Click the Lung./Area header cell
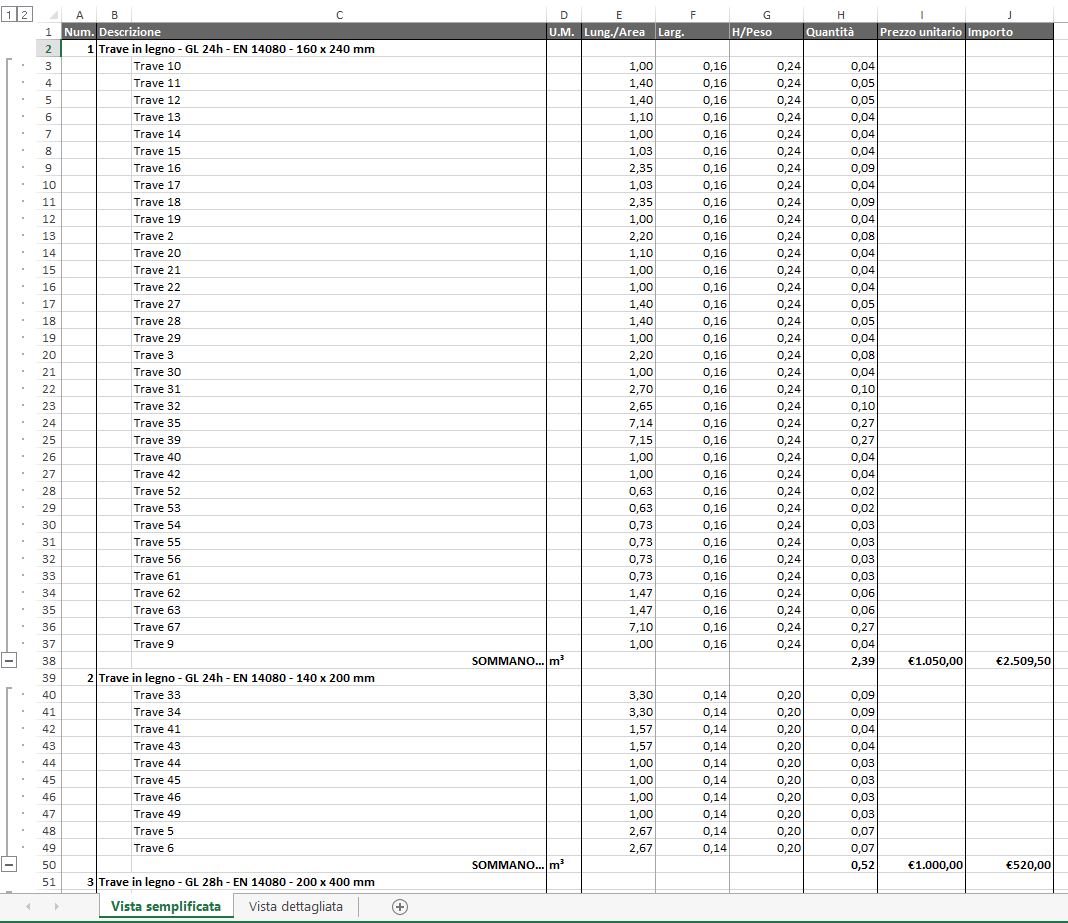 (x=618, y=32)
